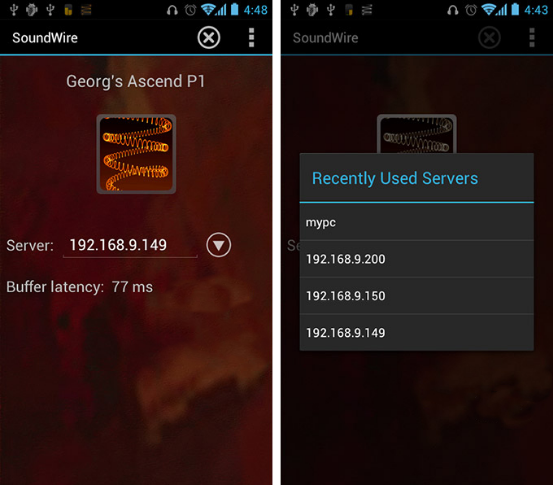Tap the Wi-Fi signal icon in left status bar
This screenshot has width=554, height=486.
pos(208,10)
